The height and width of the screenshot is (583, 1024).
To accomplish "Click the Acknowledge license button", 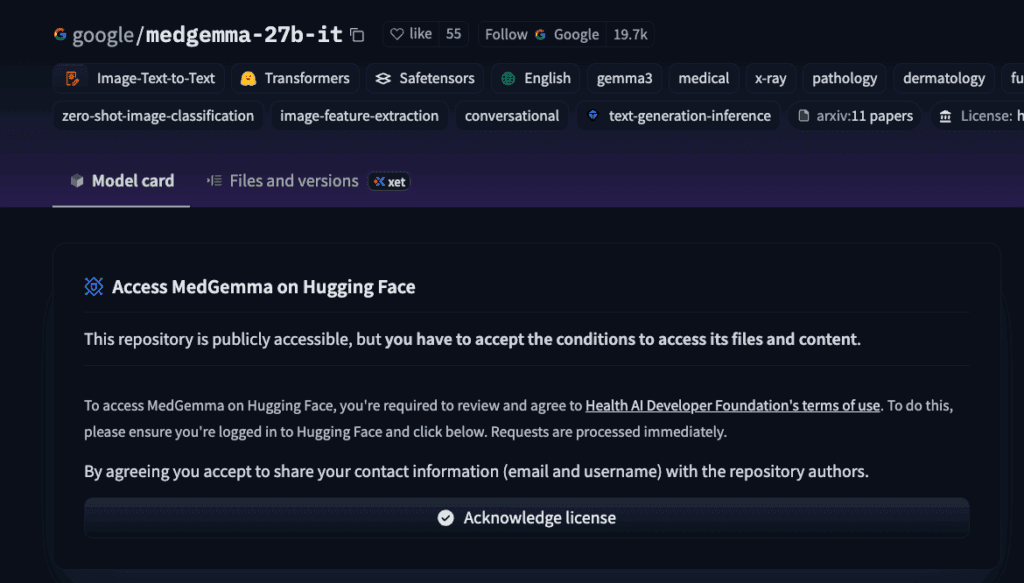I will (526, 518).
